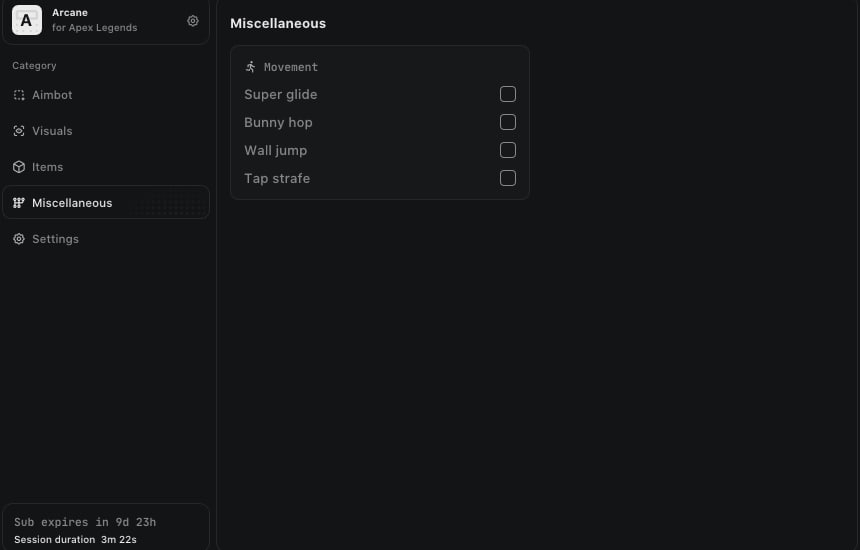Click the "Sub expires in 9d 23h" text
The image size is (860, 550).
tap(85, 522)
